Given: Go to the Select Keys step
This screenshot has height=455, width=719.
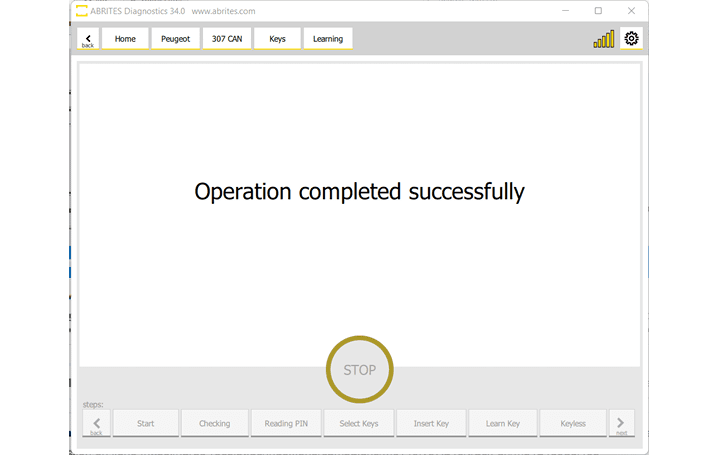Looking at the screenshot, I should 358,423.
